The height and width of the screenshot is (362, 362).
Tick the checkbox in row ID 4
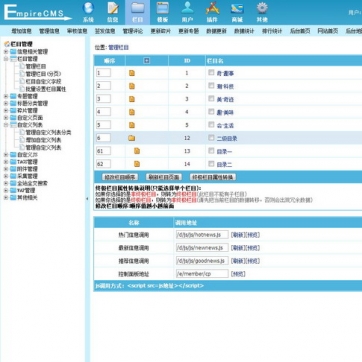[x=211, y=112]
